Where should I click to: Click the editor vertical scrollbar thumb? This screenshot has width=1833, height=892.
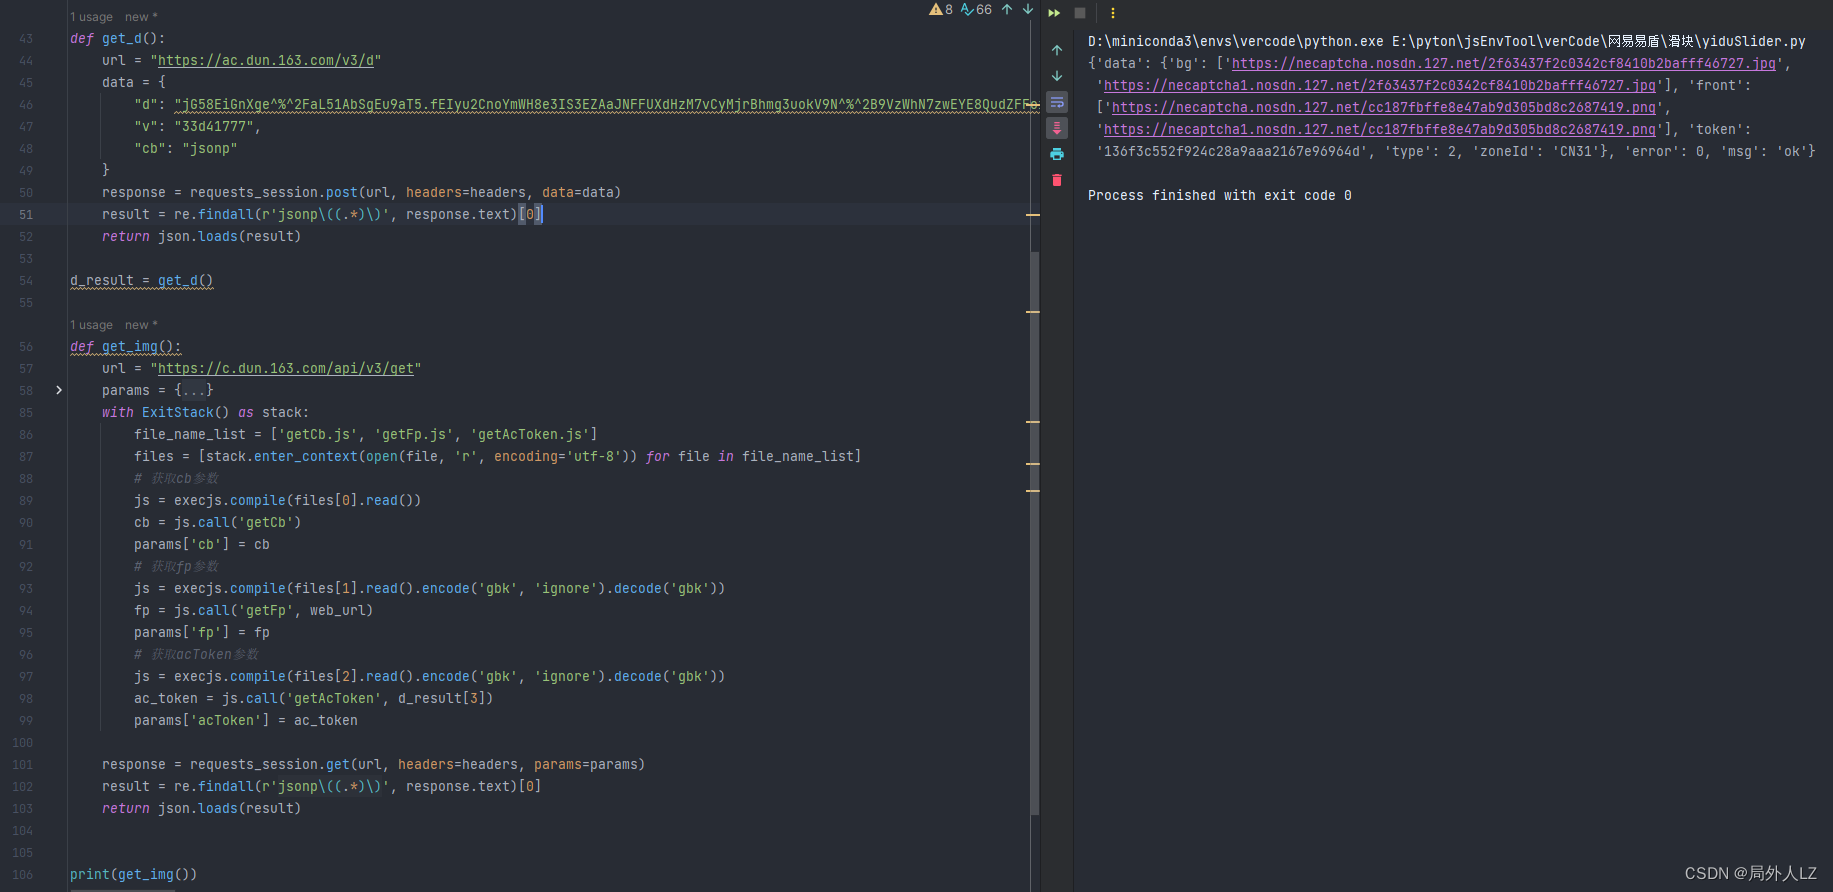pyautogui.click(x=1035, y=532)
